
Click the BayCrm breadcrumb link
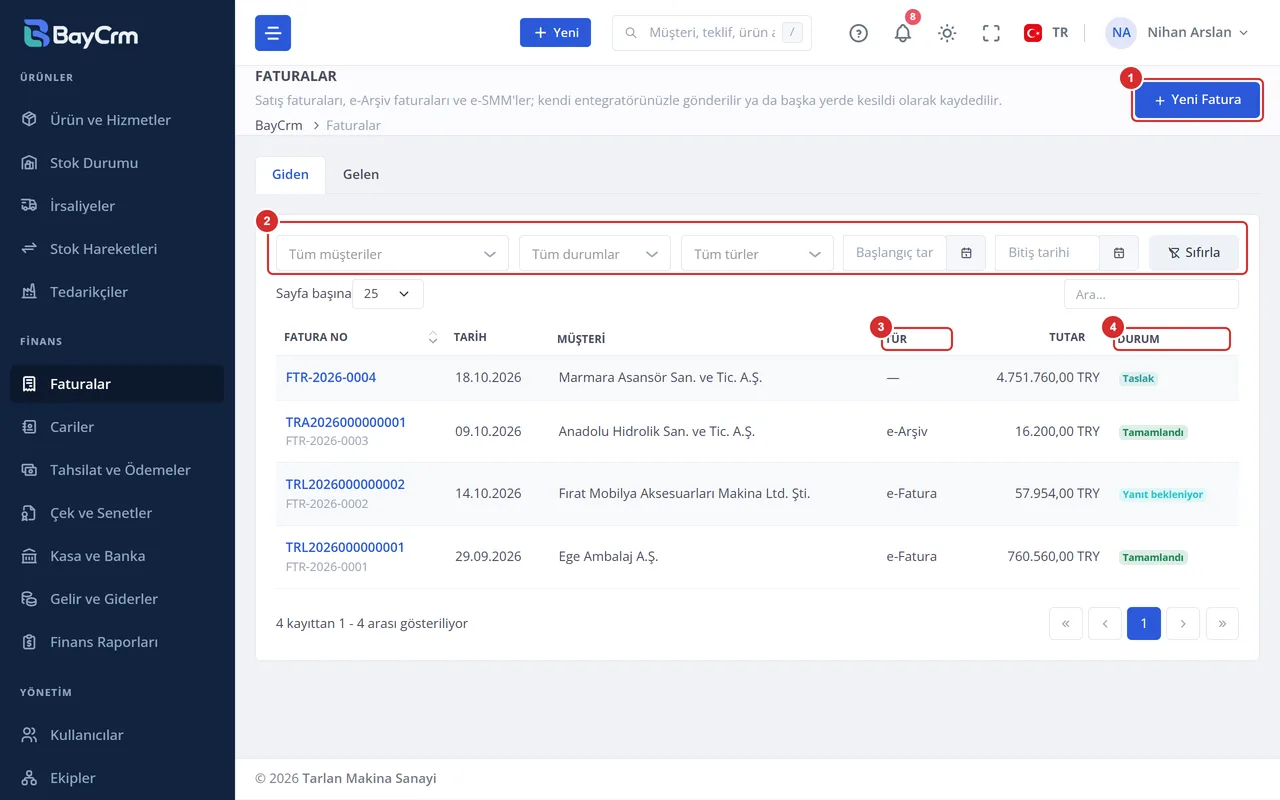coord(279,125)
